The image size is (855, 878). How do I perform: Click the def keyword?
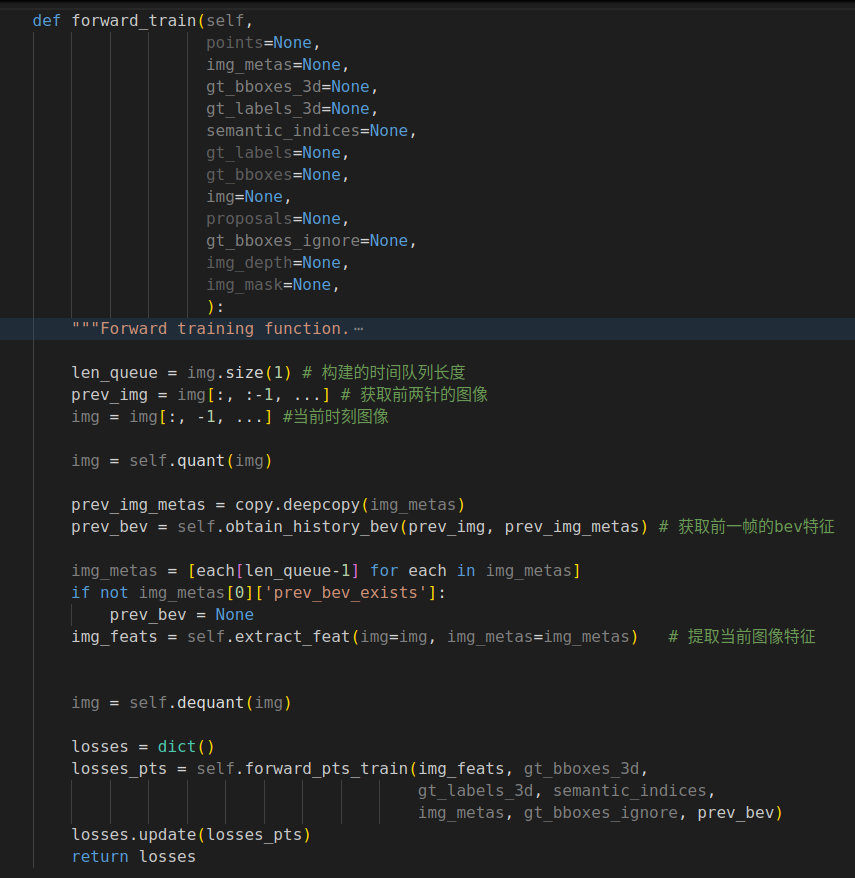coord(46,21)
